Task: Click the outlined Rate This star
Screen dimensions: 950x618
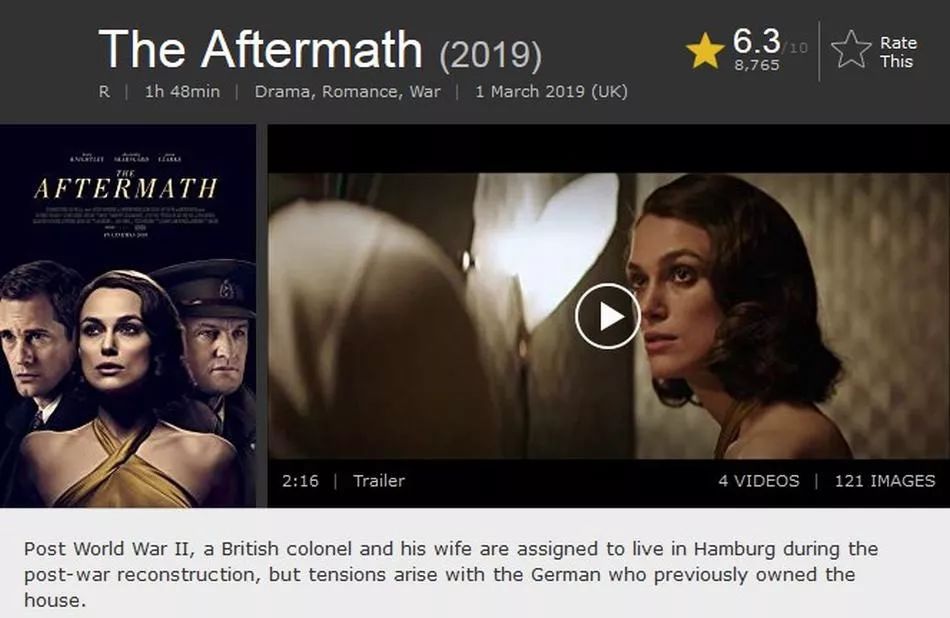Action: click(x=851, y=50)
